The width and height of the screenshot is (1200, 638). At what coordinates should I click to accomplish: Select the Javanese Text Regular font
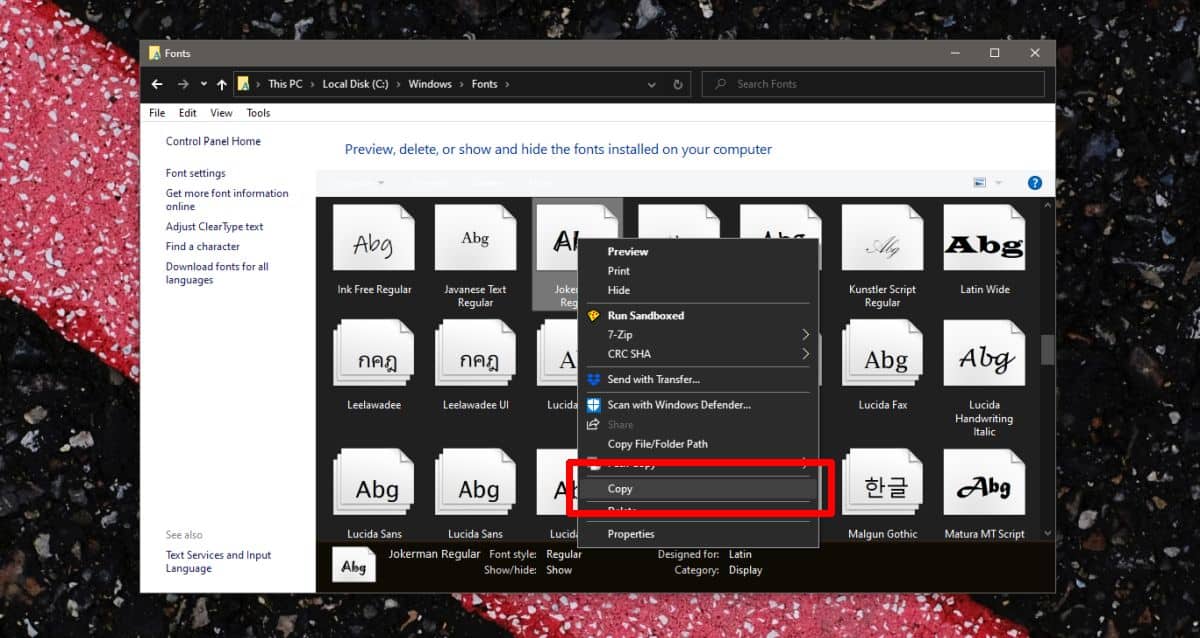[475, 257]
